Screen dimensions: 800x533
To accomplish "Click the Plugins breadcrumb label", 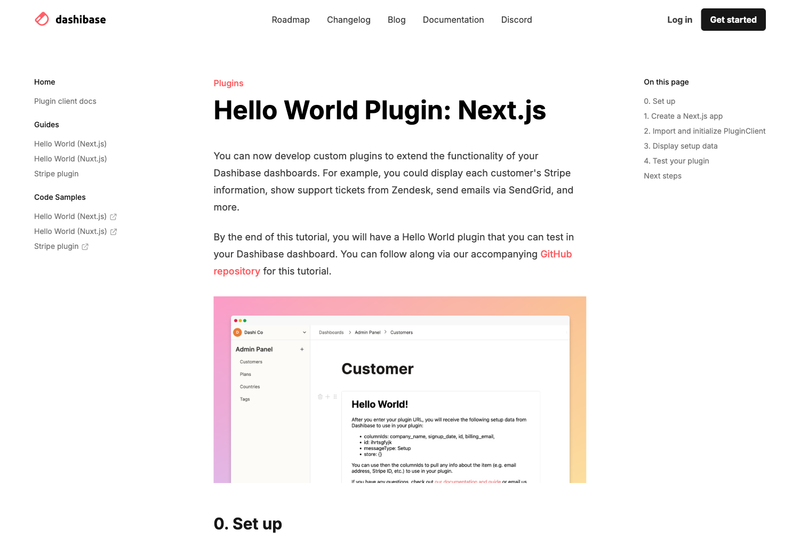I will point(228,83).
